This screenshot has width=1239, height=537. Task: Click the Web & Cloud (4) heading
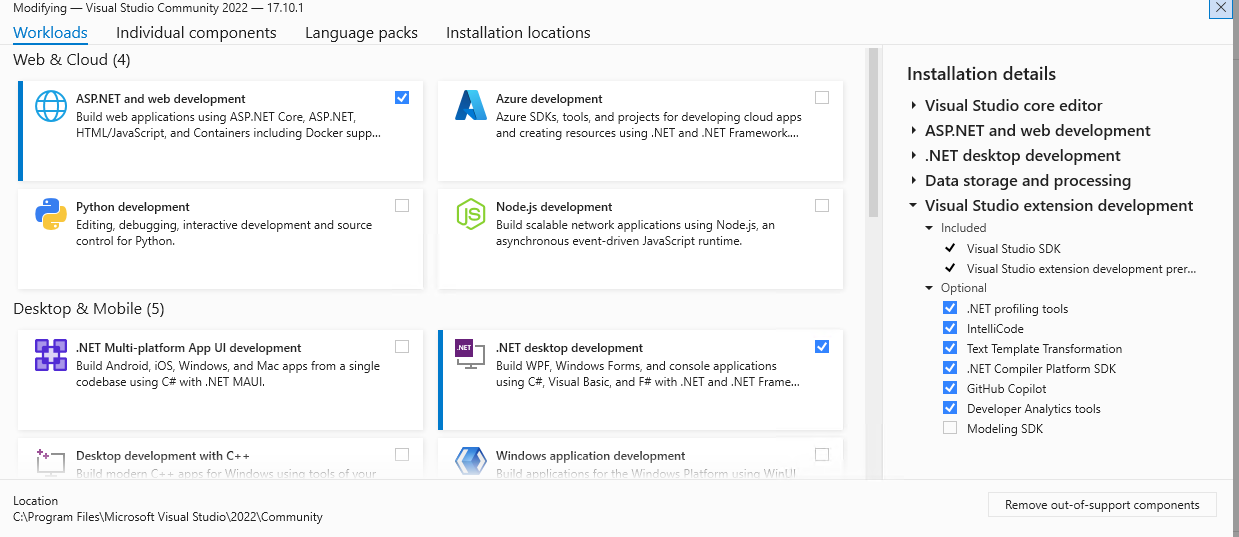(x=72, y=60)
